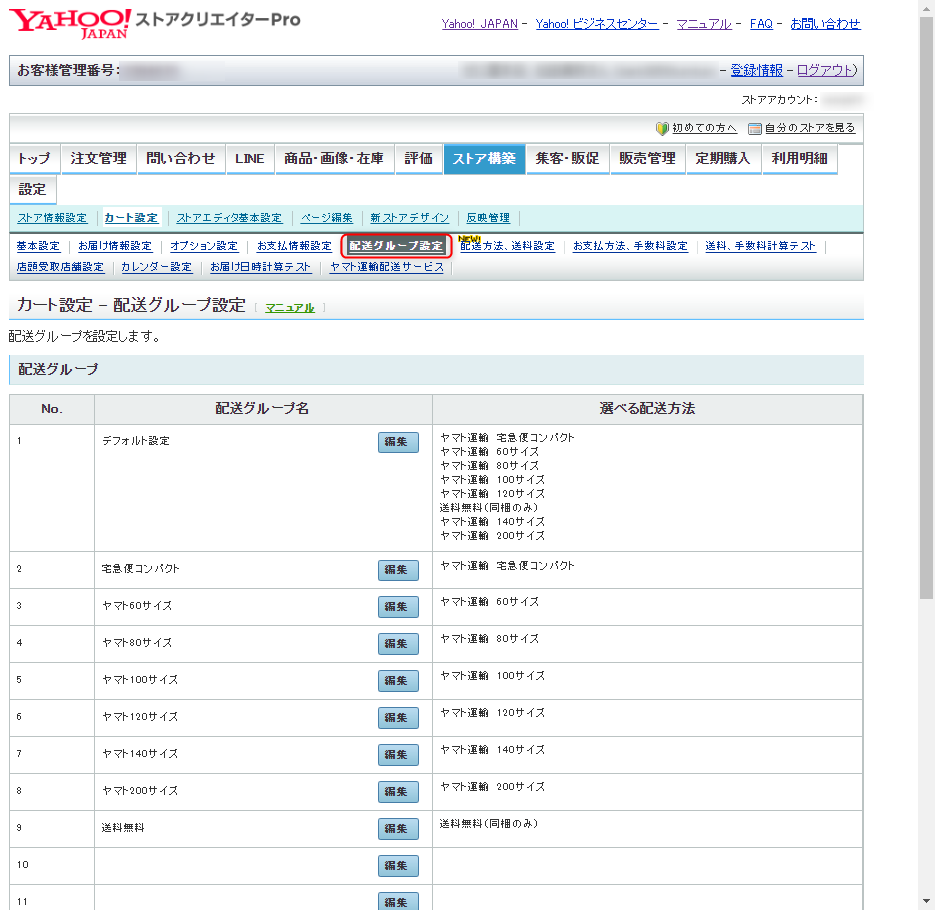935x910 pixels.
Task: Edit the デフォルト設定 delivery group
Action: (x=398, y=442)
